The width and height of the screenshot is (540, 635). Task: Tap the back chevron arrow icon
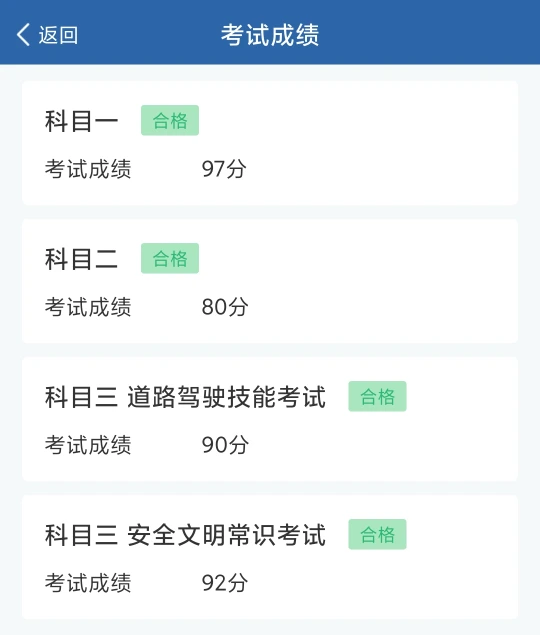click(x=23, y=34)
